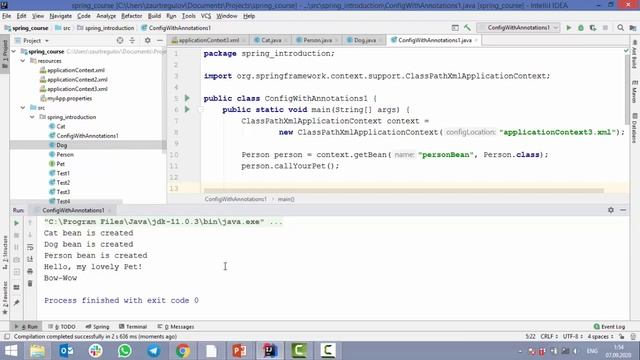
Task: Toggle soft-wrap in Run console
Action: pyautogui.click(x=30, y=247)
